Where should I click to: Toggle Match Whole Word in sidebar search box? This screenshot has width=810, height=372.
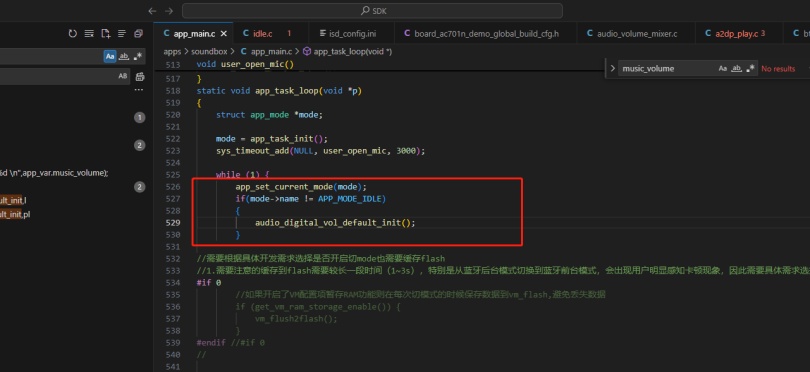(124, 56)
